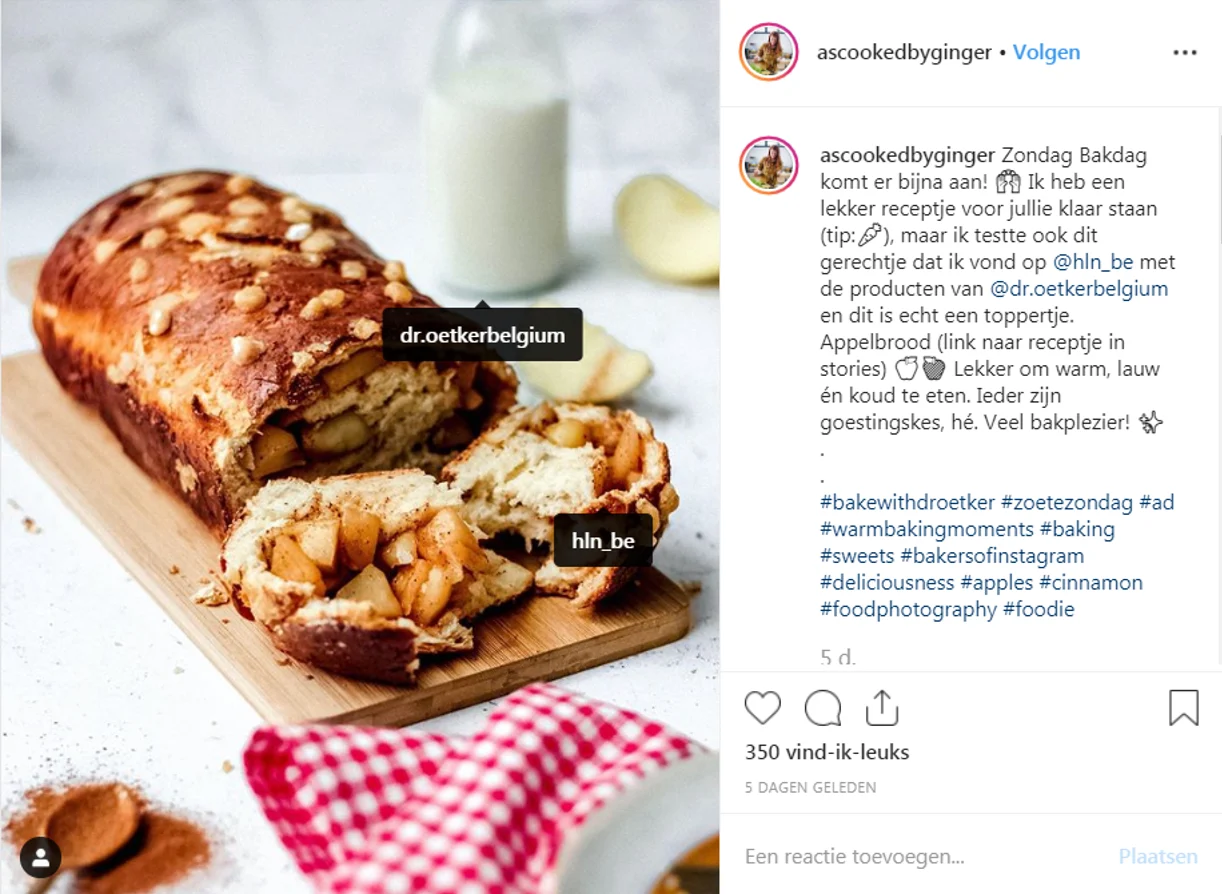The image size is (1222, 894).
Task: Save post with bookmark icon
Action: pyautogui.click(x=1183, y=708)
